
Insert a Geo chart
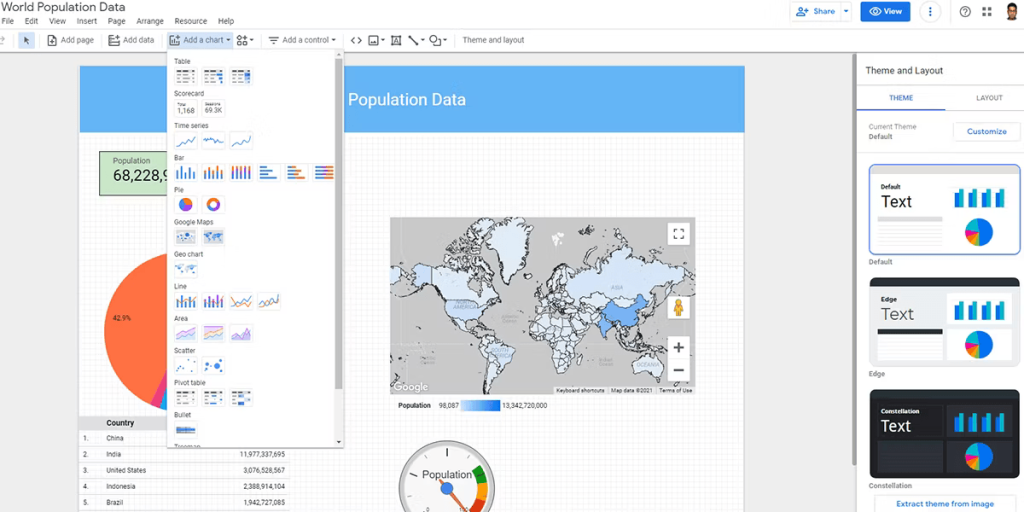[x=185, y=269]
